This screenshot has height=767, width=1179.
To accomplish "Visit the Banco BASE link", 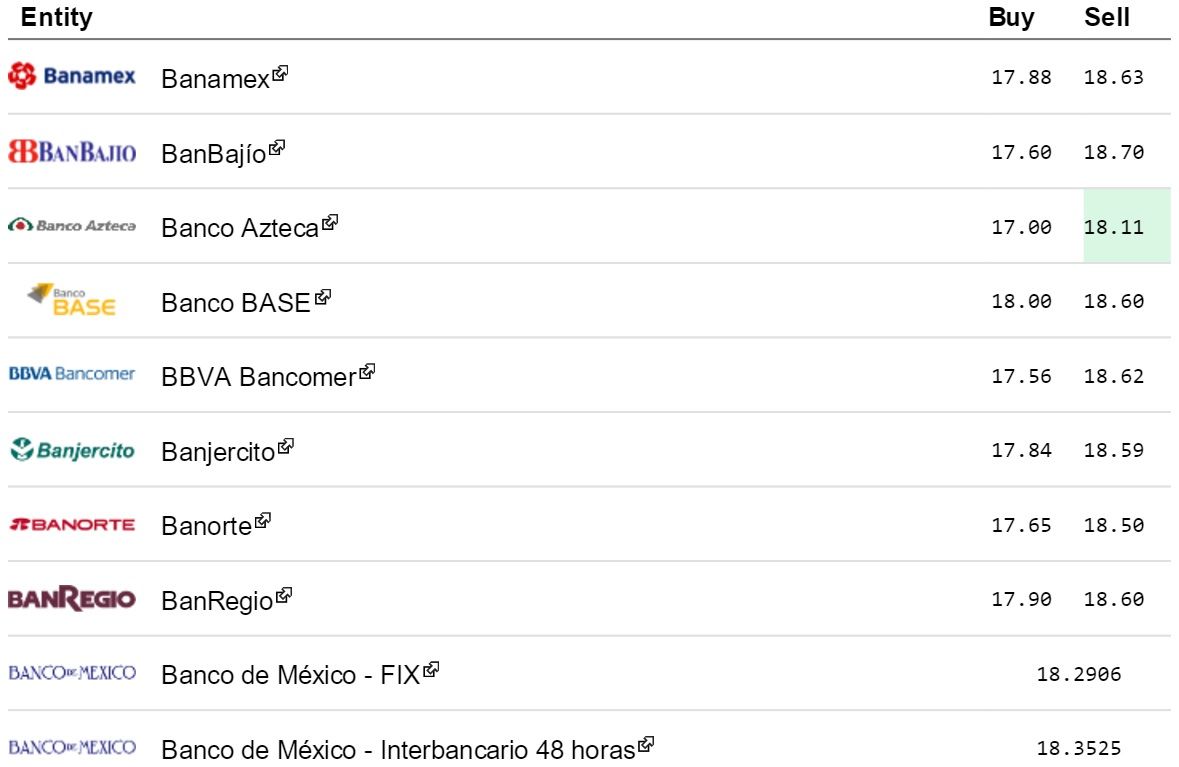I will pyautogui.click(x=236, y=302).
